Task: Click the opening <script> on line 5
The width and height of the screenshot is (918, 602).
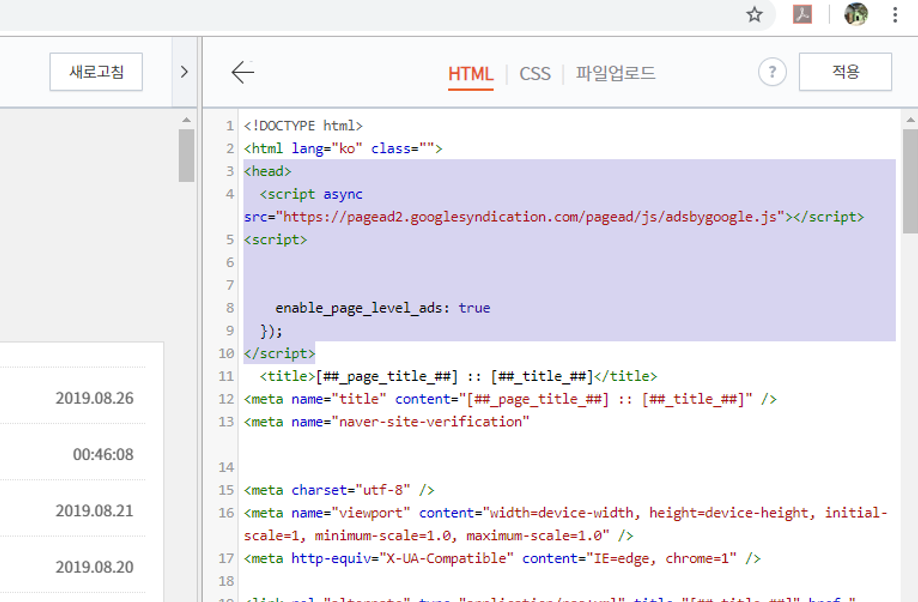Action: (x=276, y=240)
